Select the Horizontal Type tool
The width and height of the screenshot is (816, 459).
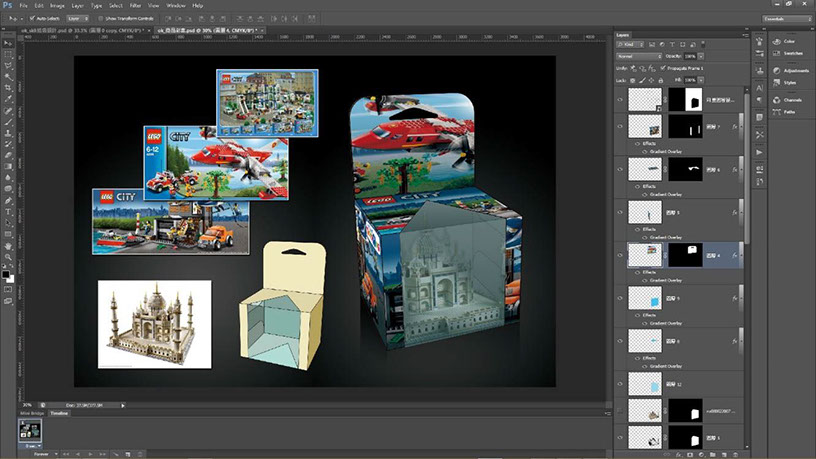coord(8,211)
